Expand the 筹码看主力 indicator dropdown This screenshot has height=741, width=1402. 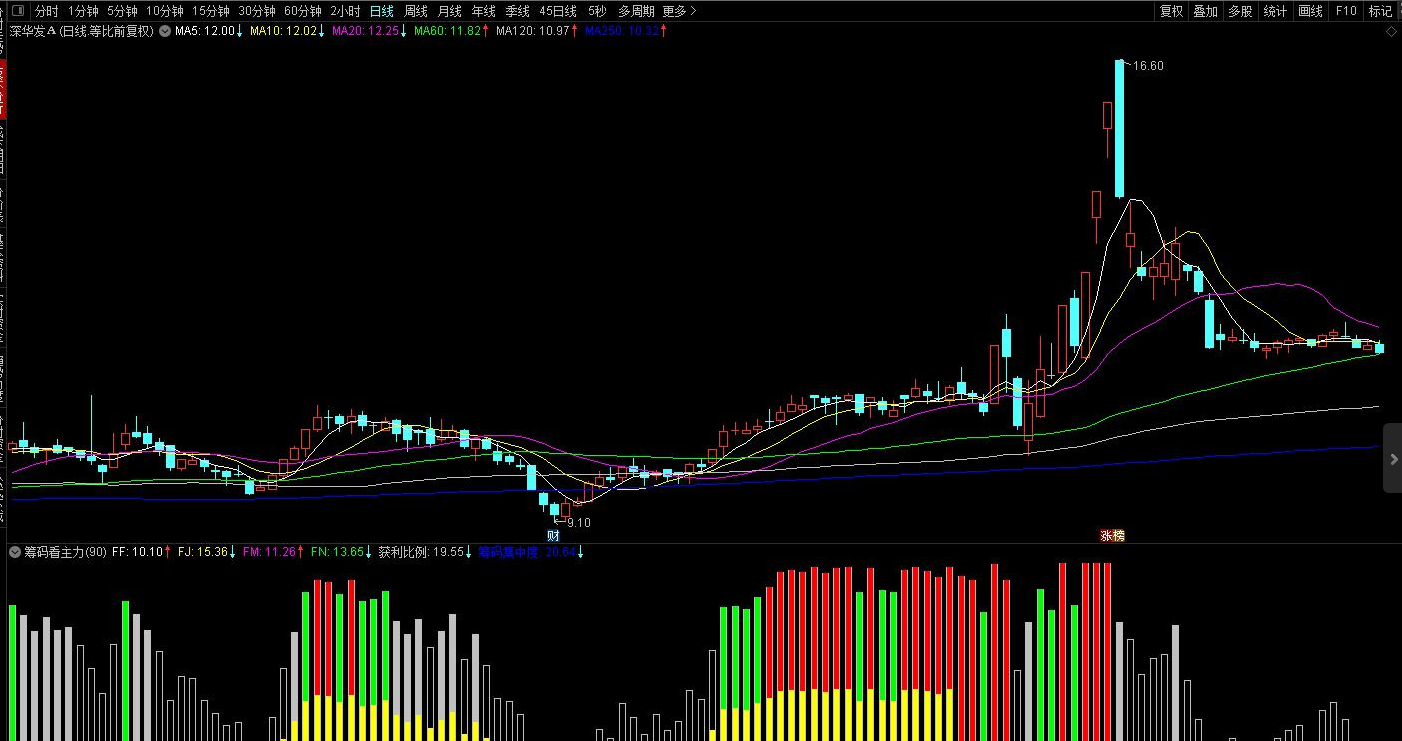pyautogui.click(x=15, y=551)
